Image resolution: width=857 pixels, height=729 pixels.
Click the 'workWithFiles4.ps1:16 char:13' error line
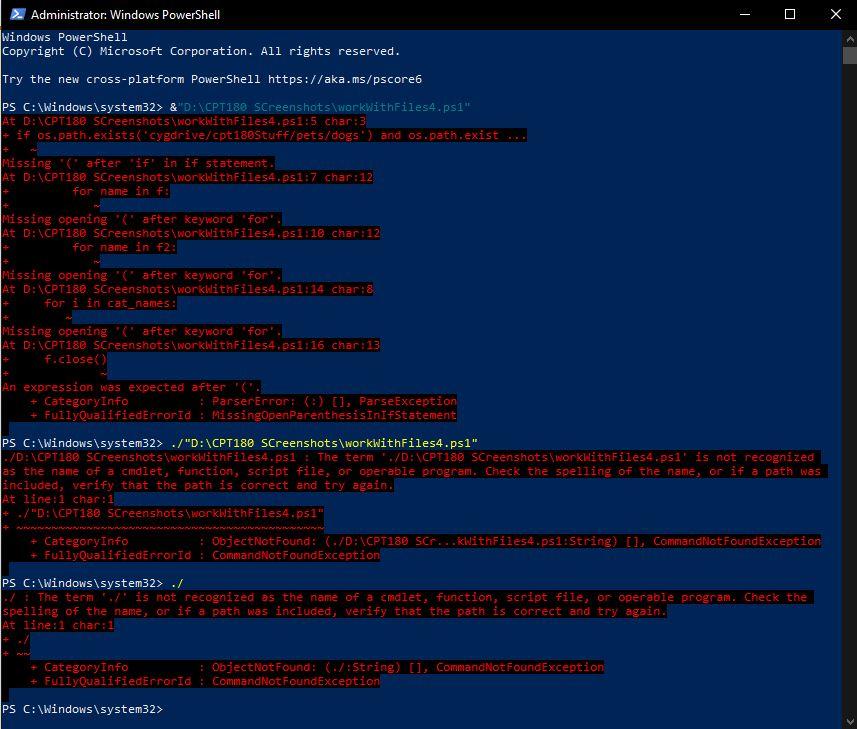[x=191, y=345]
